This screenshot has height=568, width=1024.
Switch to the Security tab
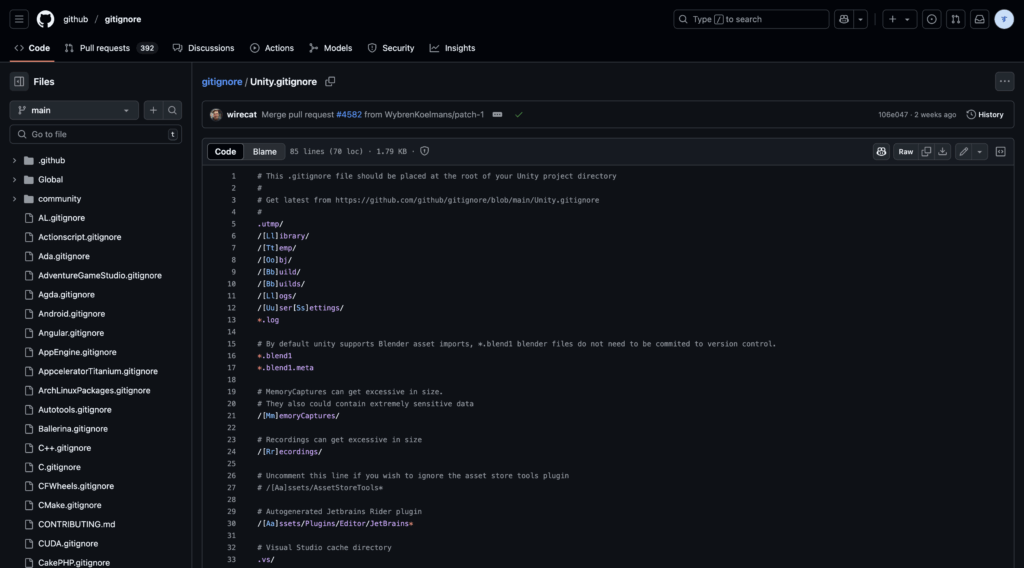391,48
